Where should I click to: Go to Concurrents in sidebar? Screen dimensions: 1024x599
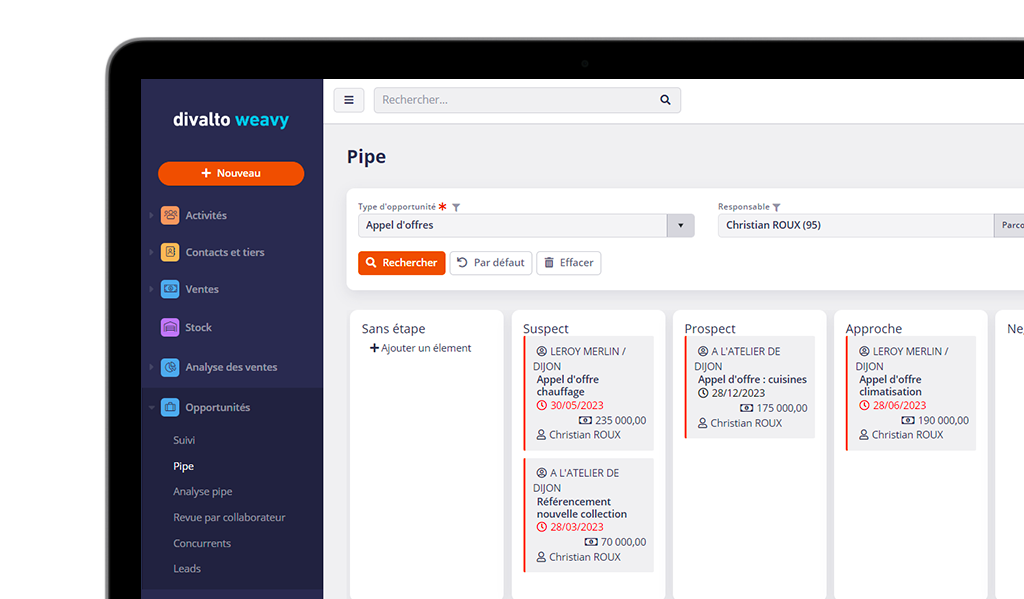[202, 543]
